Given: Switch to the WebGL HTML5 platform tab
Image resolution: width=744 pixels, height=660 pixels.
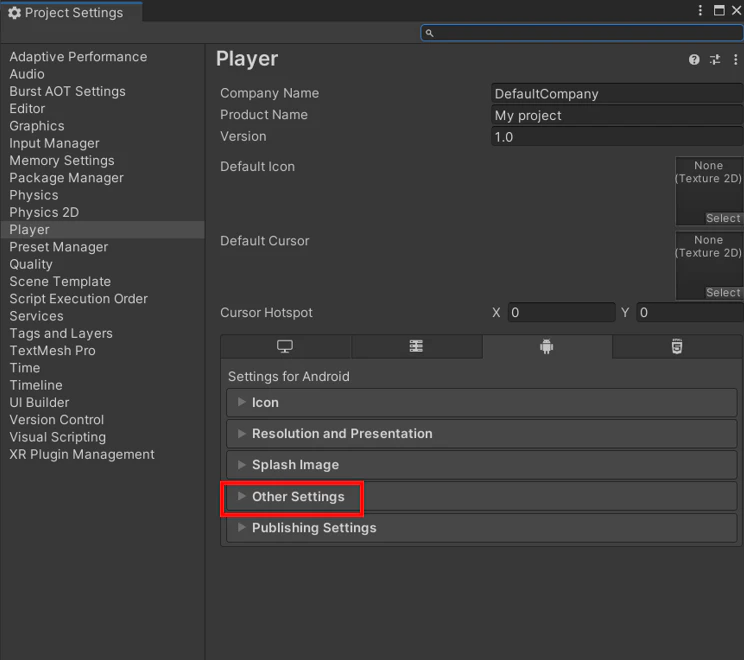Looking at the screenshot, I should [677, 346].
